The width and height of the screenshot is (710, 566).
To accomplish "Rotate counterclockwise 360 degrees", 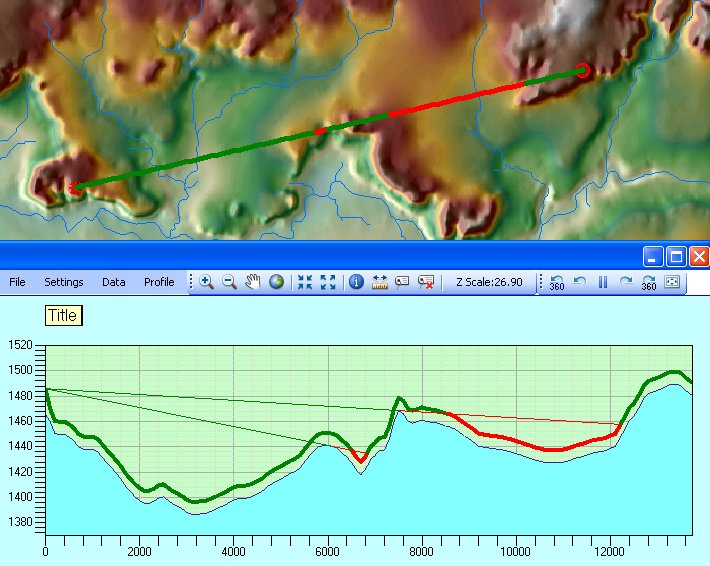I will 557,283.
